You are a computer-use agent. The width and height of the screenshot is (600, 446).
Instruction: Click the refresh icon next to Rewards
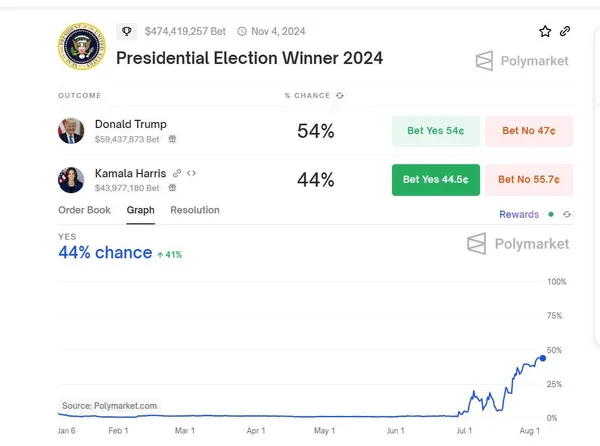click(567, 214)
